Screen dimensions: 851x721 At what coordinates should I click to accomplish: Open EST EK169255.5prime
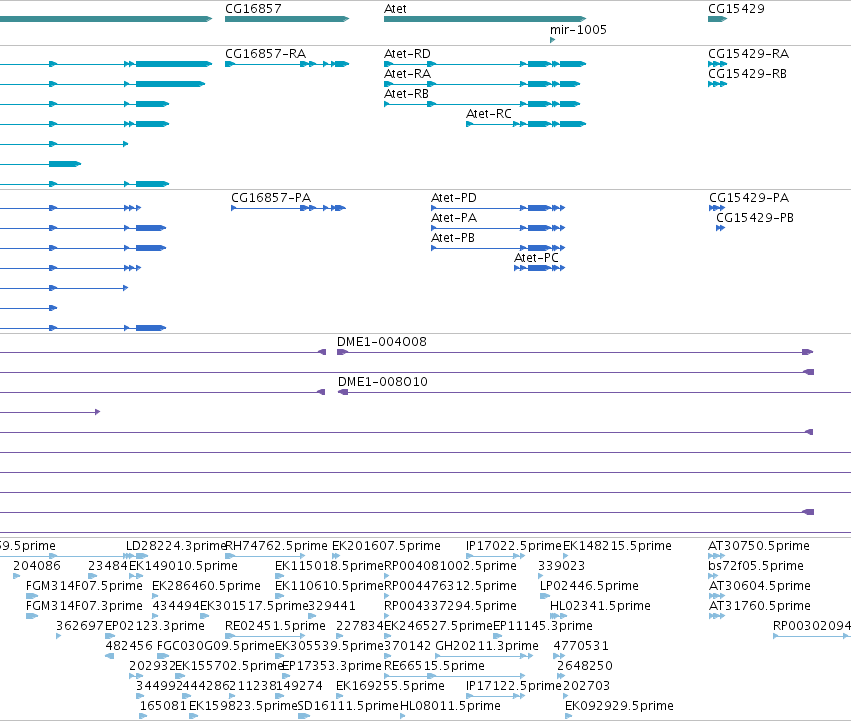390,686
